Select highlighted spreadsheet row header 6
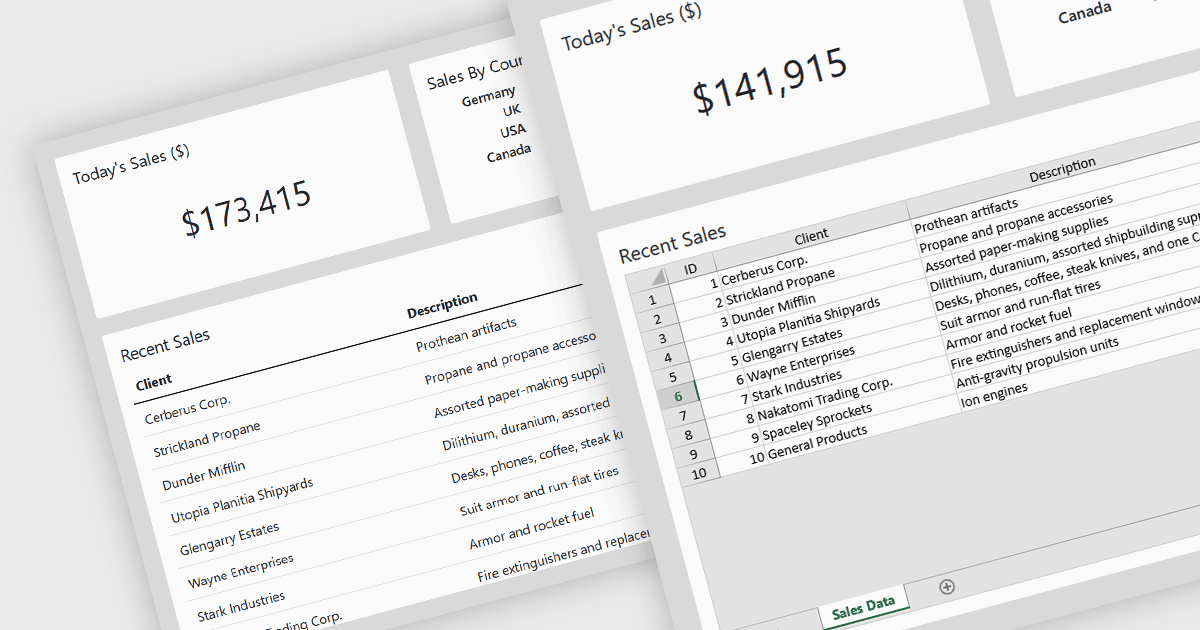The image size is (1200, 630). tap(677, 396)
